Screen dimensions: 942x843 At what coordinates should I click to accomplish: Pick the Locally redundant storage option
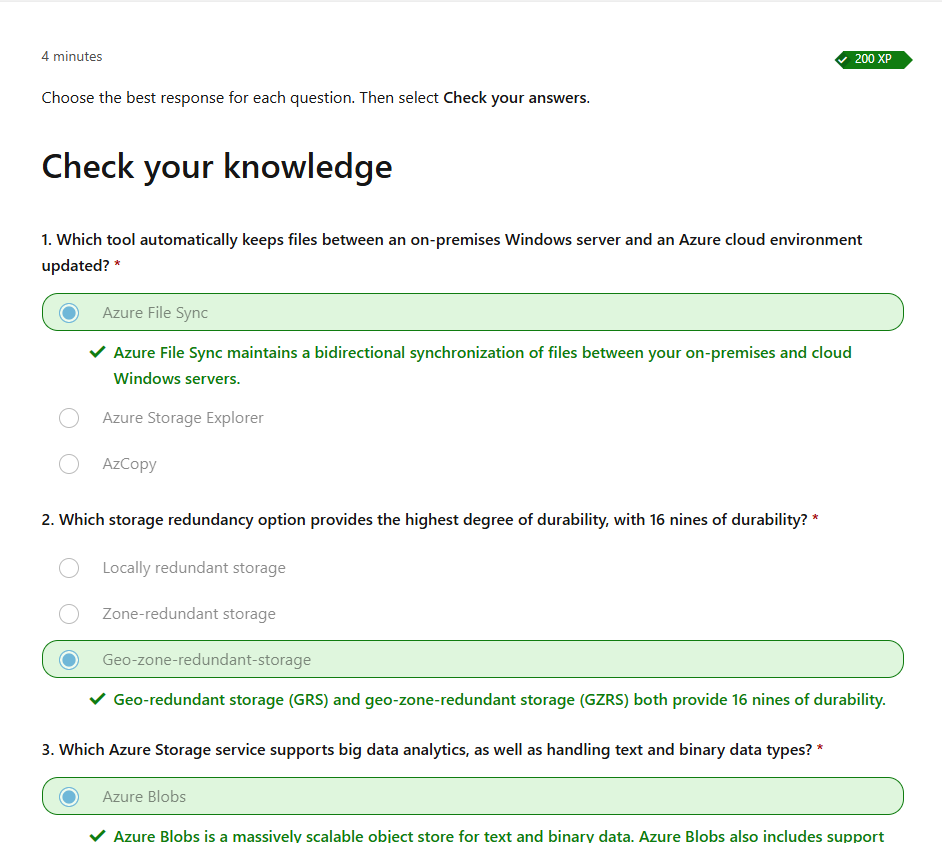(x=69, y=568)
